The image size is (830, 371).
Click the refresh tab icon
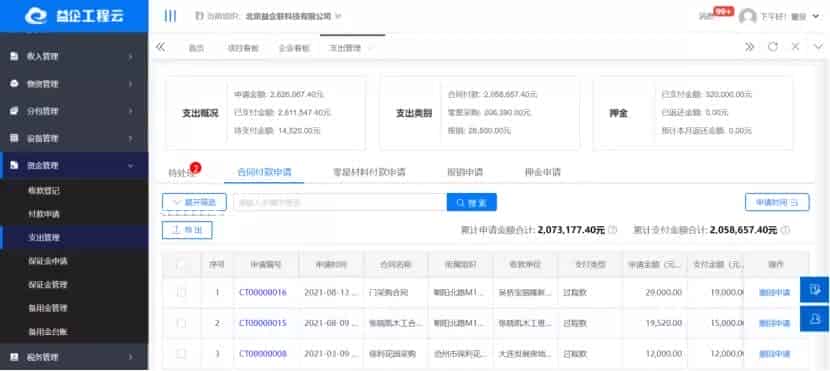click(x=773, y=47)
